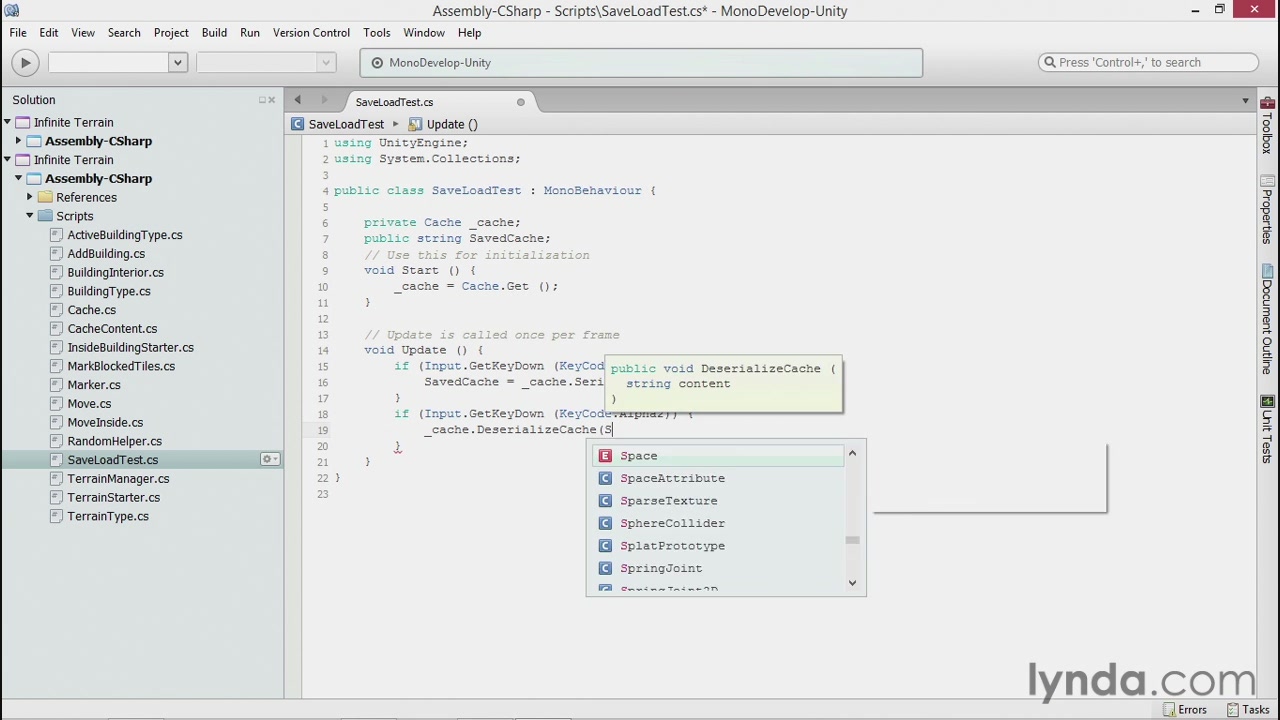Viewport: 1280px width, 720px height.
Task: Click the TerrainStarter.cs file icon
Action: click(56, 498)
